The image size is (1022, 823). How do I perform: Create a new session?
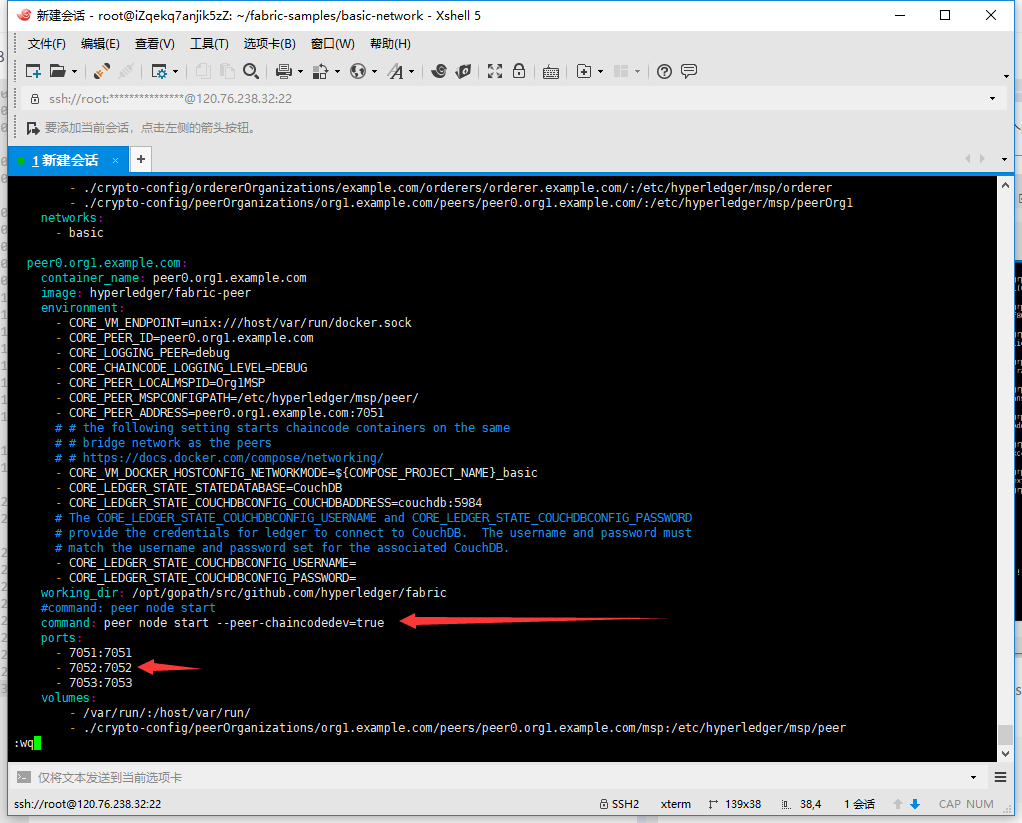point(33,71)
